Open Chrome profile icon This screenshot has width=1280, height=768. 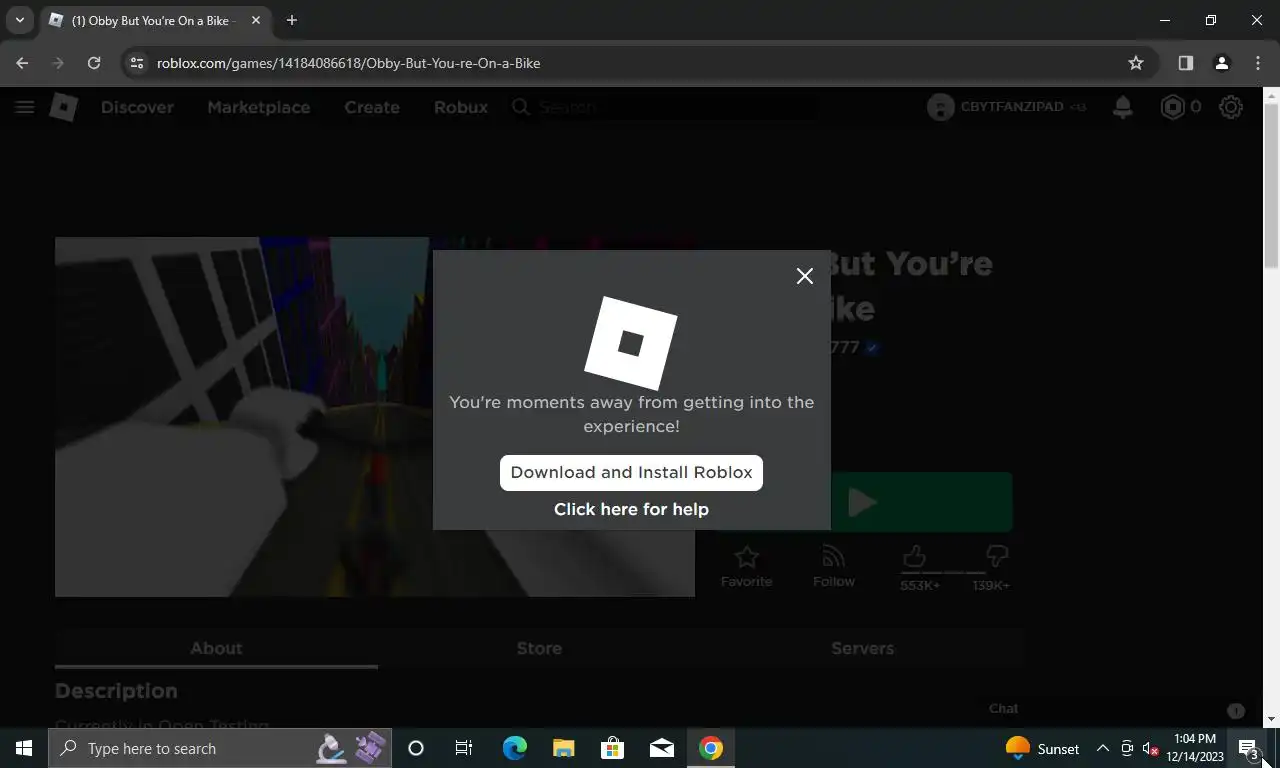pos(1221,63)
